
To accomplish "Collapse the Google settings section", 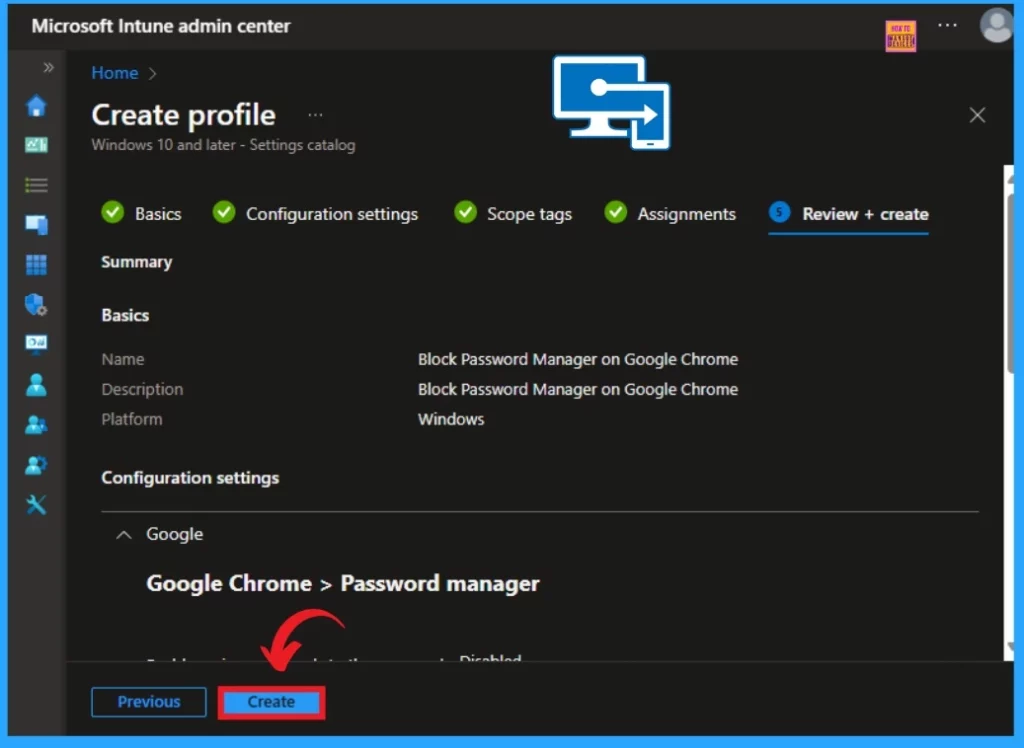I will click(123, 534).
